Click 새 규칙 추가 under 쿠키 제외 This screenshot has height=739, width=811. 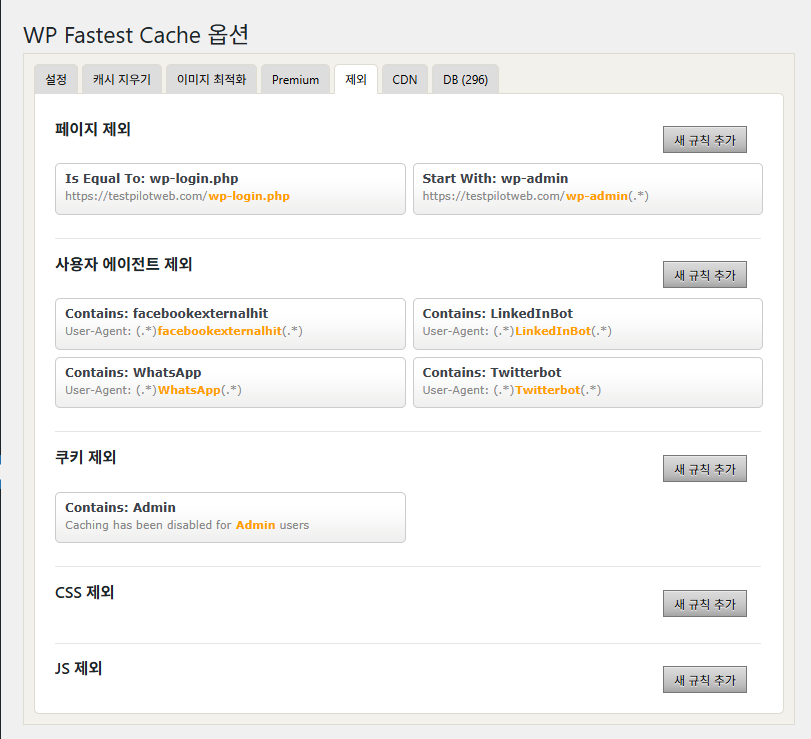[704, 468]
